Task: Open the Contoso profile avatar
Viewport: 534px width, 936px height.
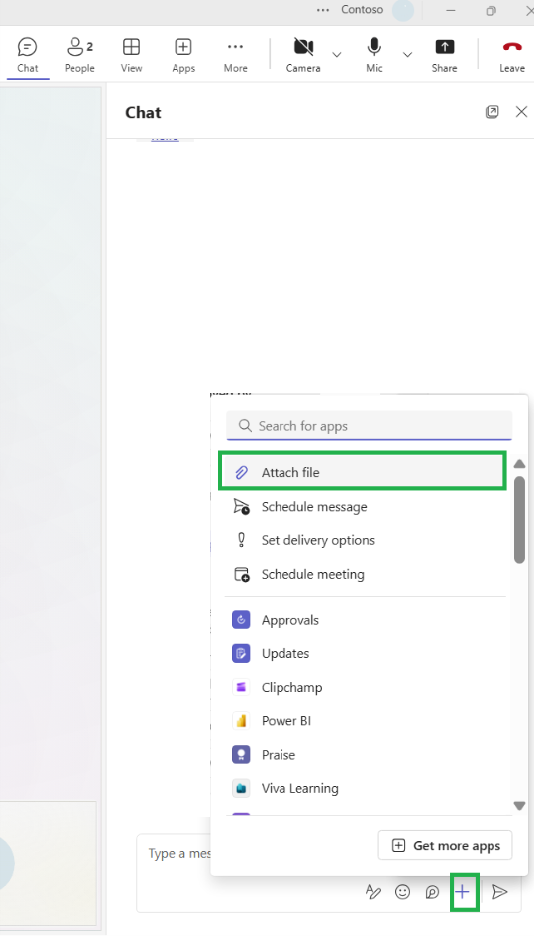Action: (403, 11)
